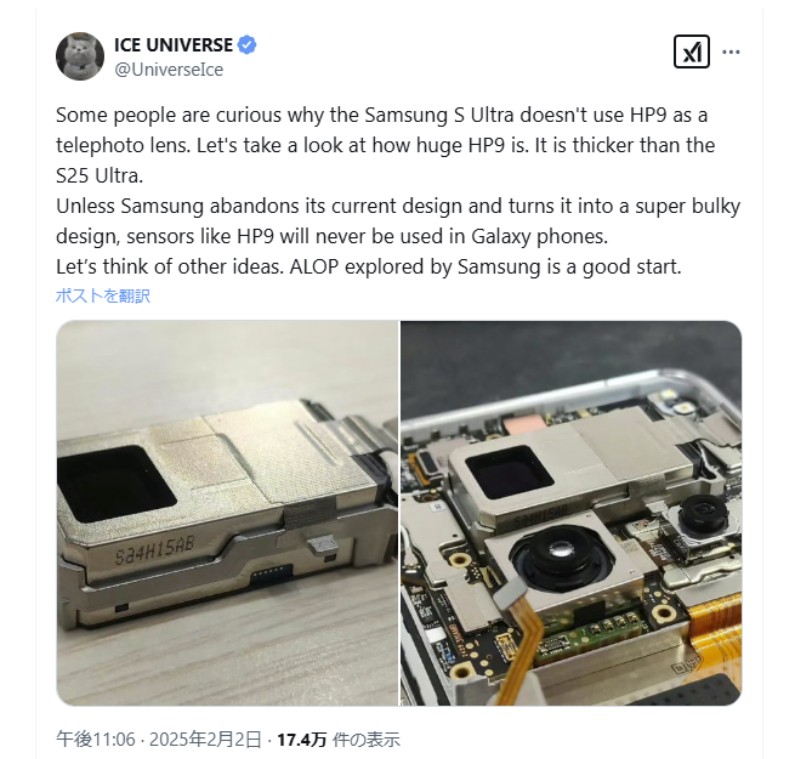Translate post via ポストを翻訳 link
This screenshot has height=759, width=785.
click(103, 295)
